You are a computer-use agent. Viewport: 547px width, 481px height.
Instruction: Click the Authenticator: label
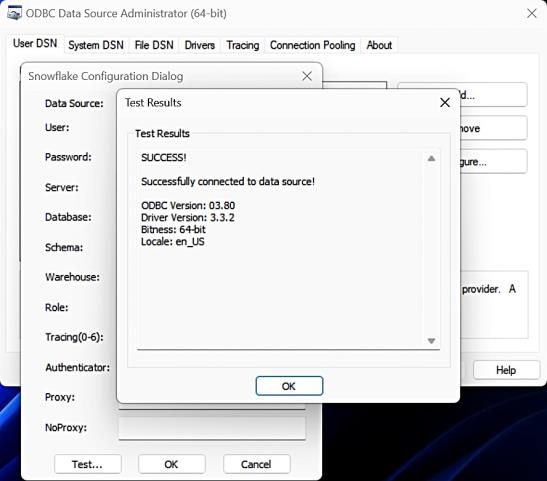pos(77,367)
